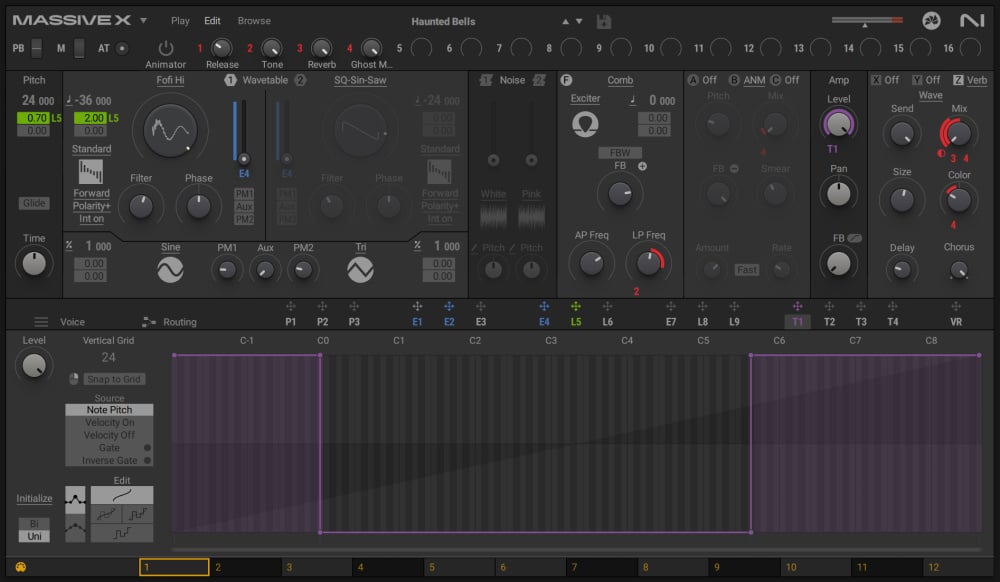This screenshot has width=1000, height=582.
Task: Click the green move handle above L5
Action: [575, 307]
